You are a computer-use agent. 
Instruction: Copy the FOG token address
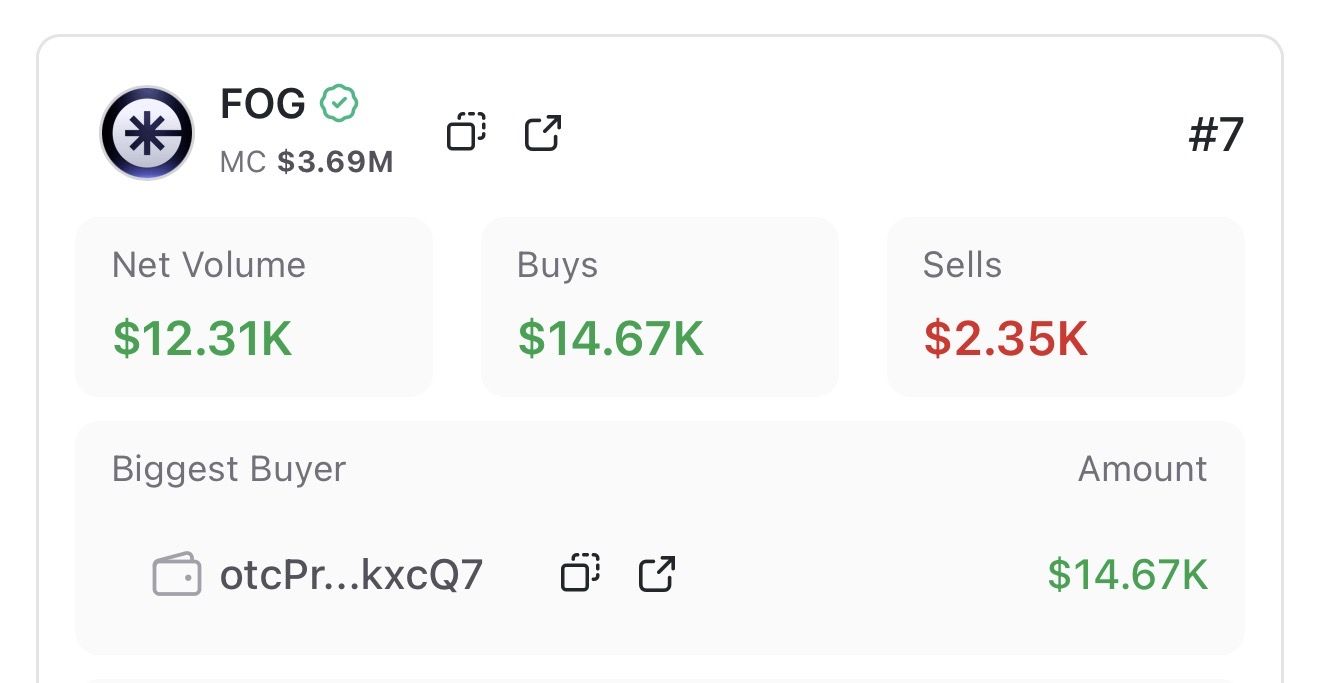click(x=466, y=132)
